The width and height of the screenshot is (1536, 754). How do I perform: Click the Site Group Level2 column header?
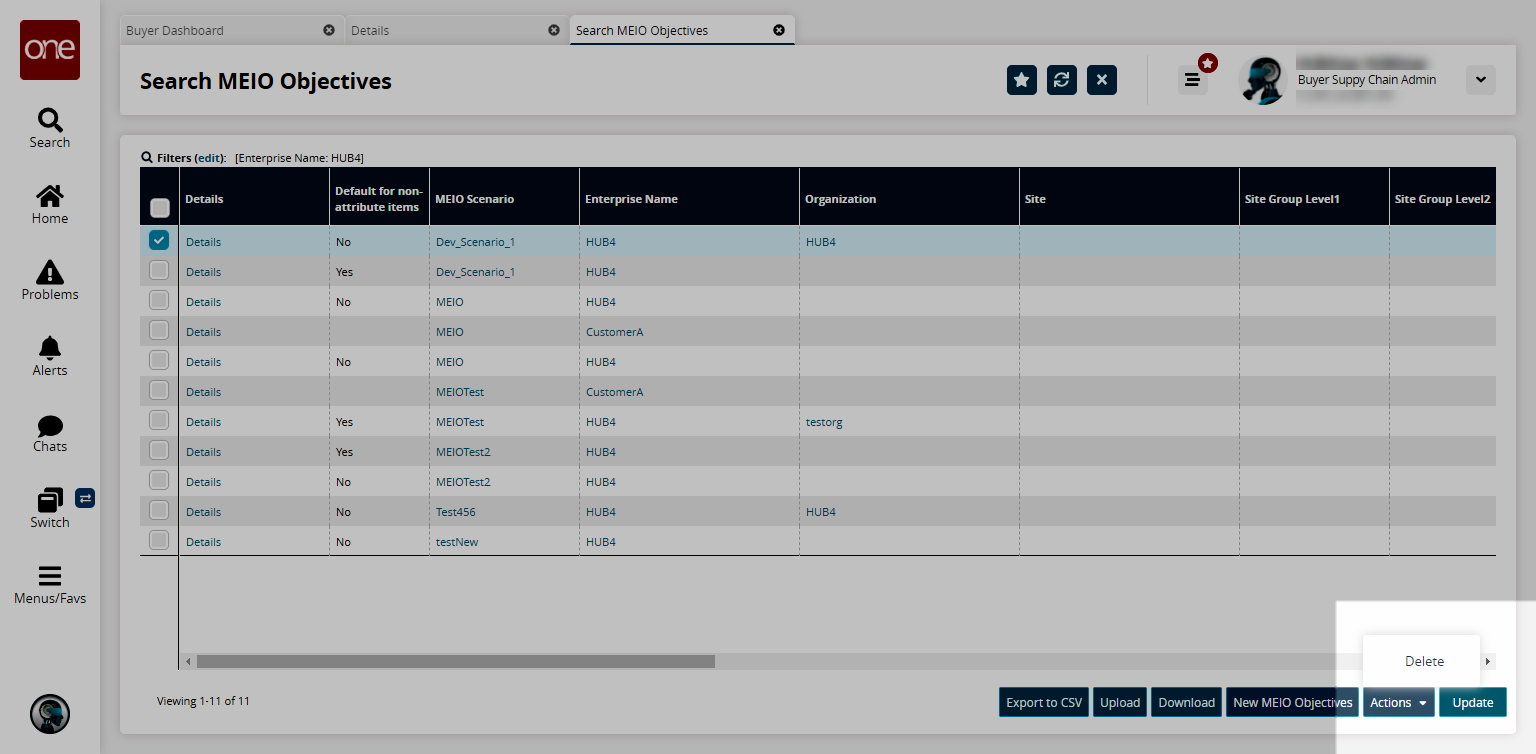[1443, 198]
